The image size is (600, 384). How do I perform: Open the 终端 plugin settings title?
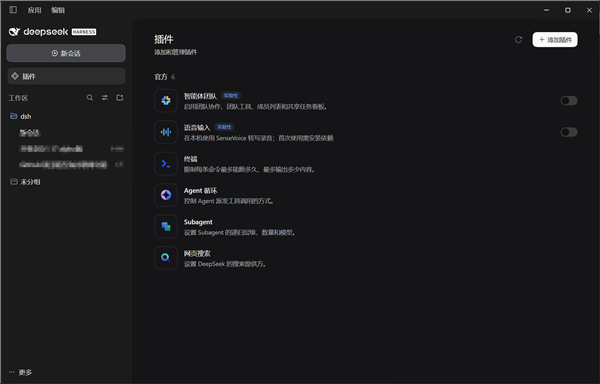click(x=191, y=159)
